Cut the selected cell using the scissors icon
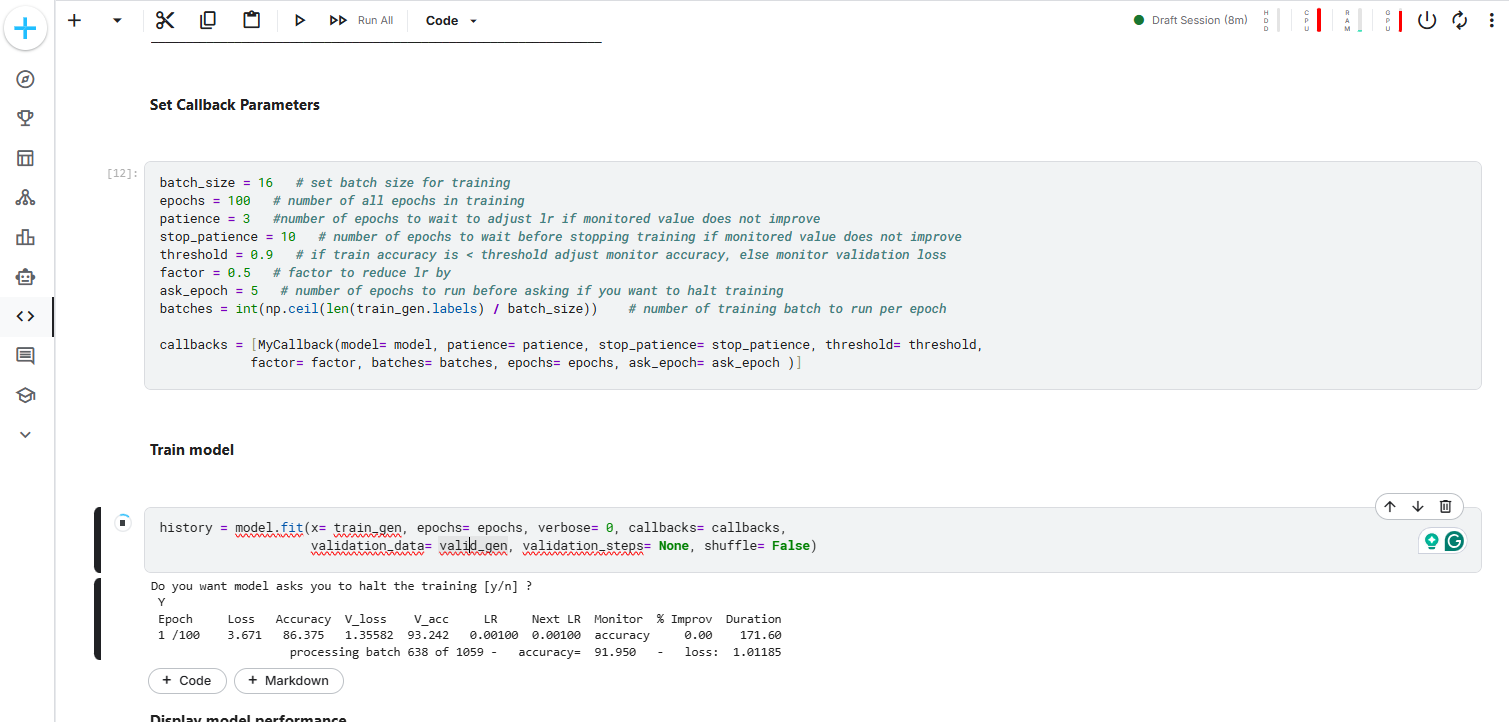Image resolution: width=1509 pixels, height=722 pixels. (x=164, y=19)
